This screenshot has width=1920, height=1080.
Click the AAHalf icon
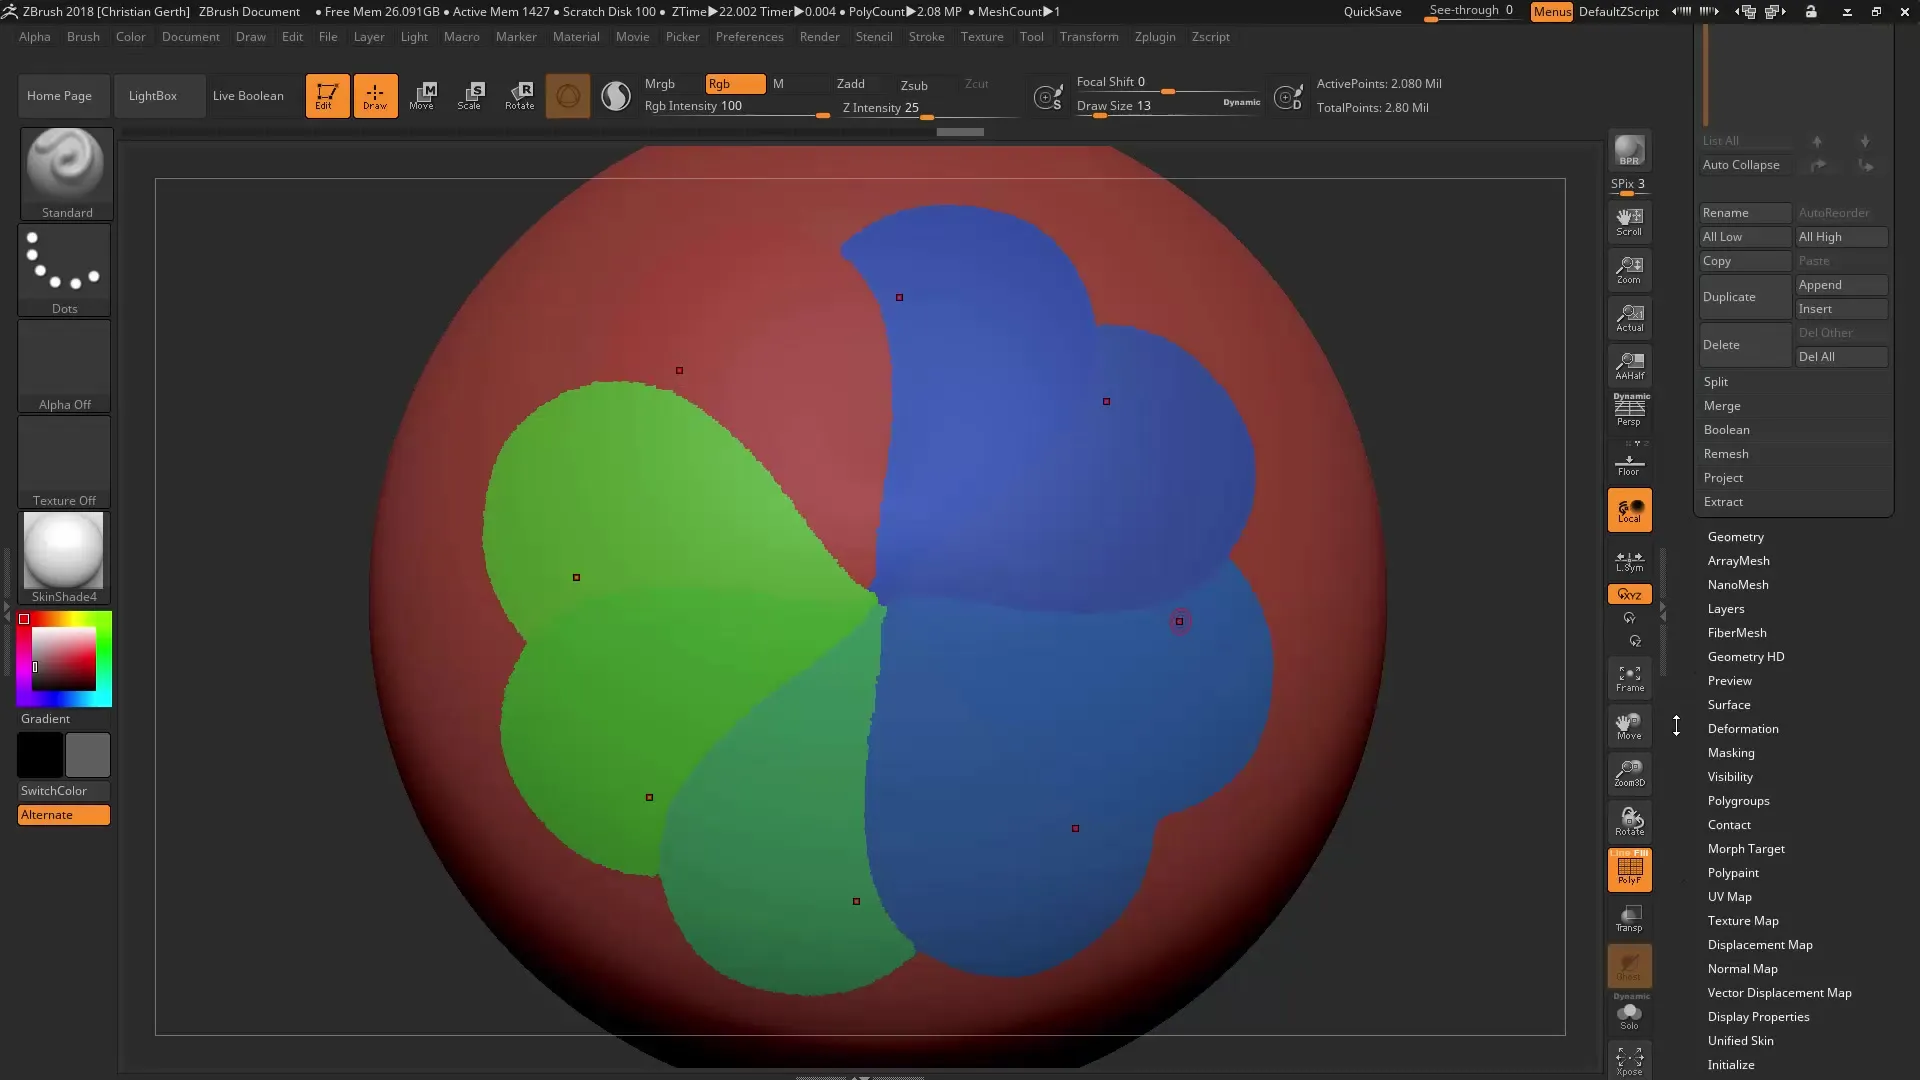tap(1629, 366)
